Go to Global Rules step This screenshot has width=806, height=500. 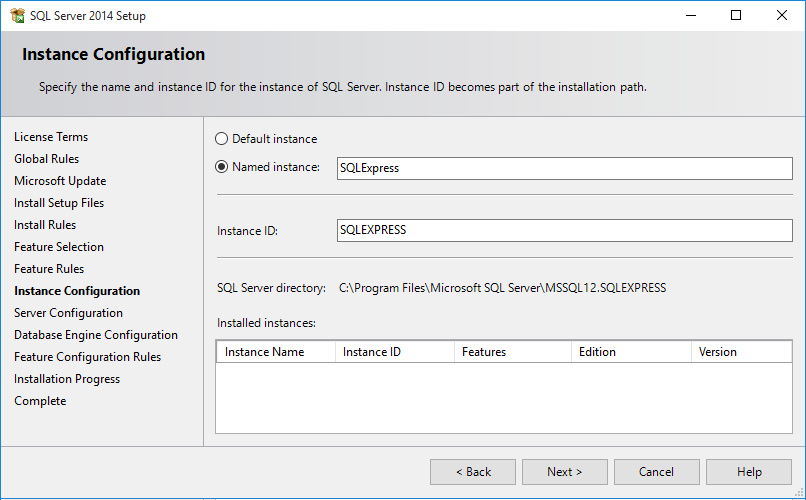(x=46, y=159)
